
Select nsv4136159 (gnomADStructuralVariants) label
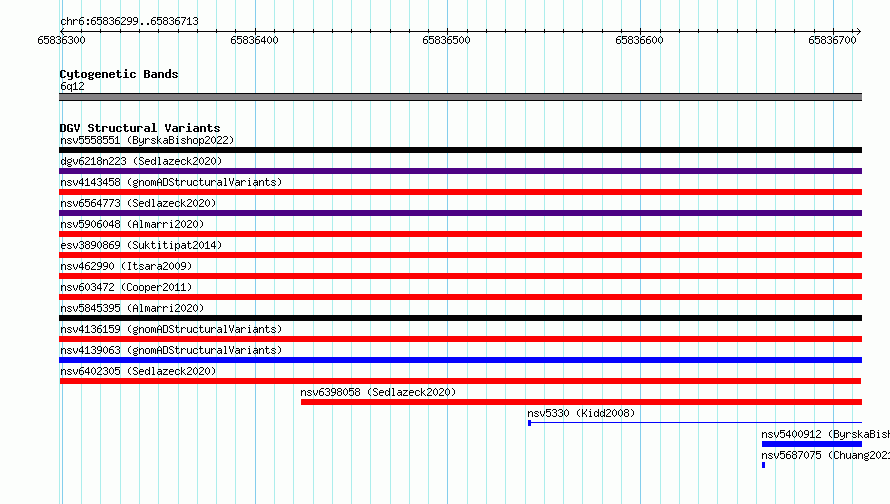click(171, 329)
